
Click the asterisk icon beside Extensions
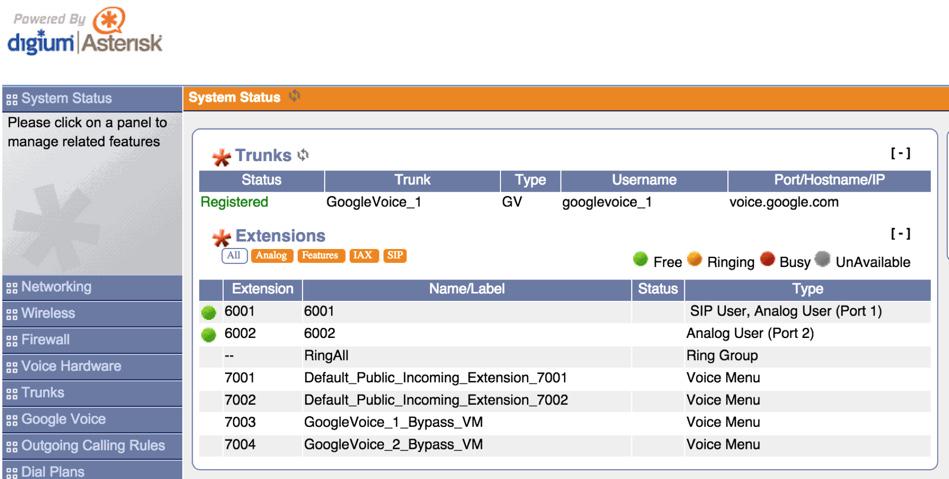pyautogui.click(x=222, y=238)
